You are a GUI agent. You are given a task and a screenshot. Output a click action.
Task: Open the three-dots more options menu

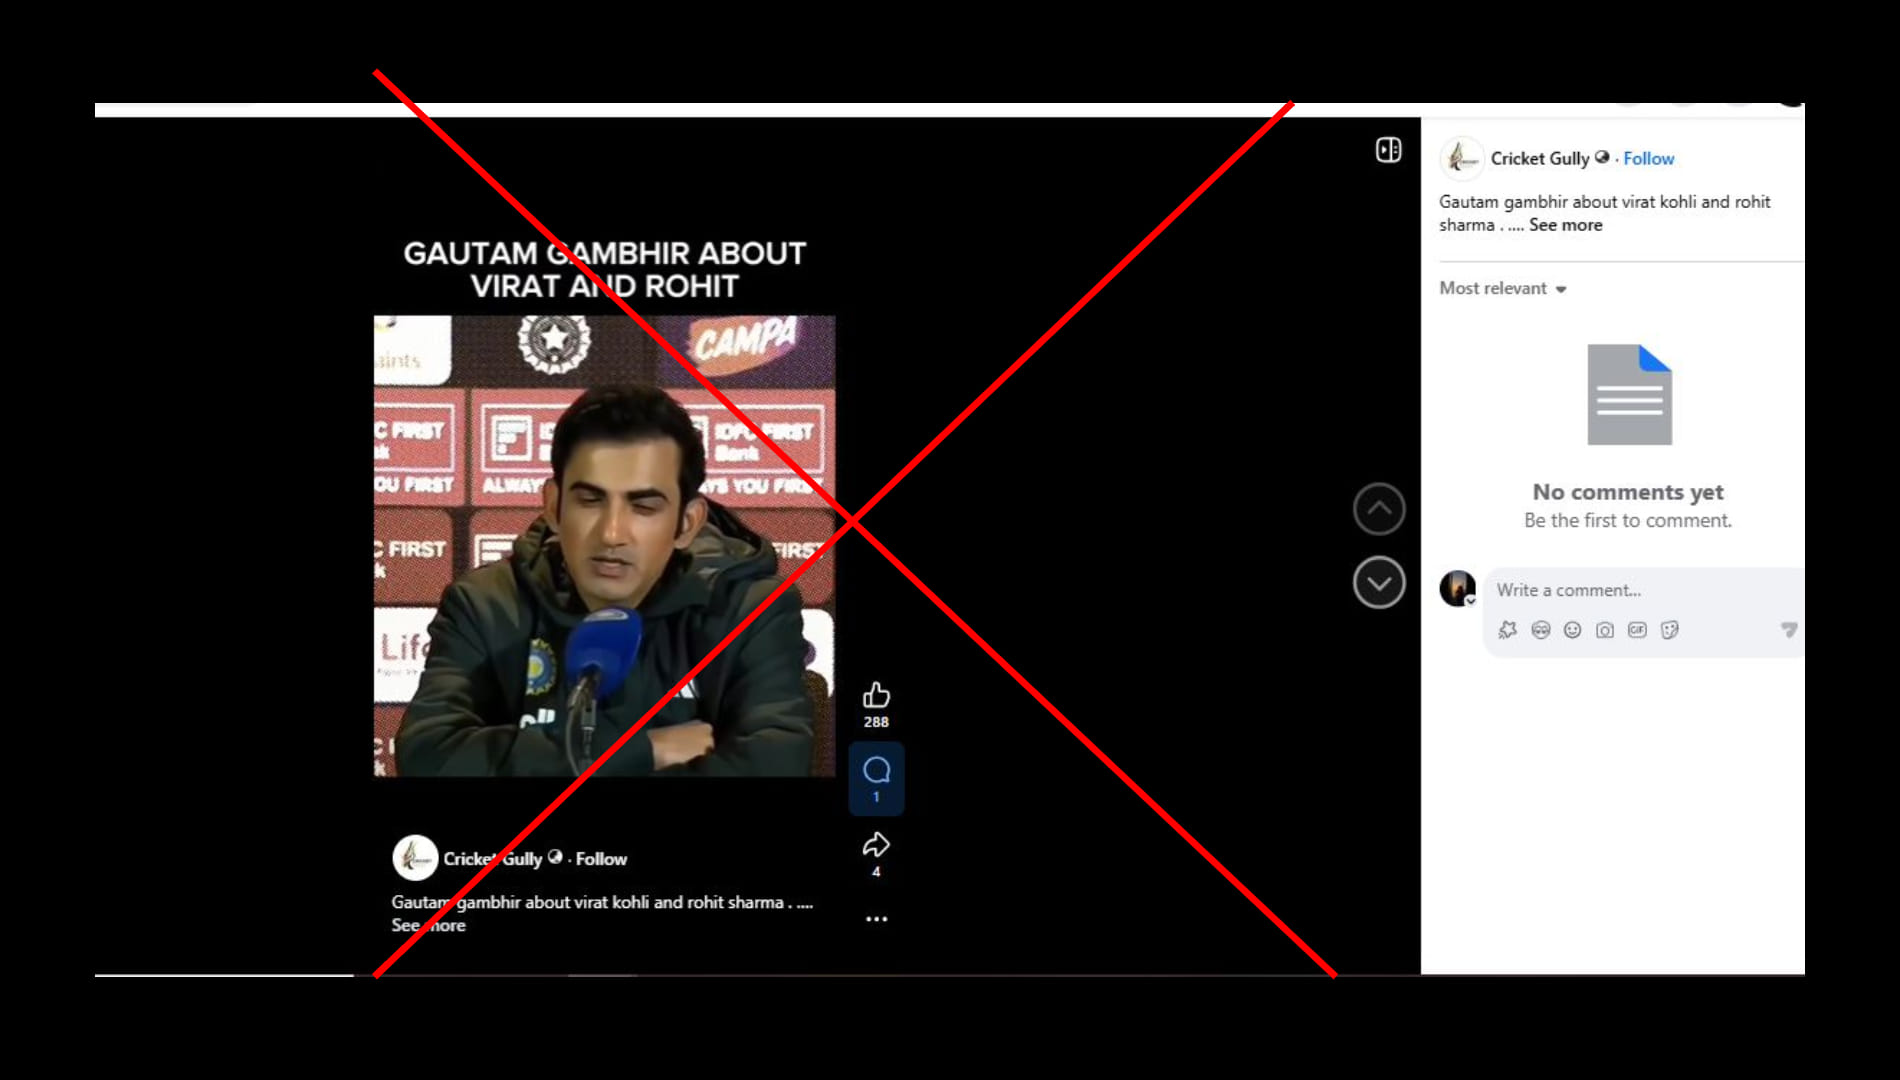point(876,919)
